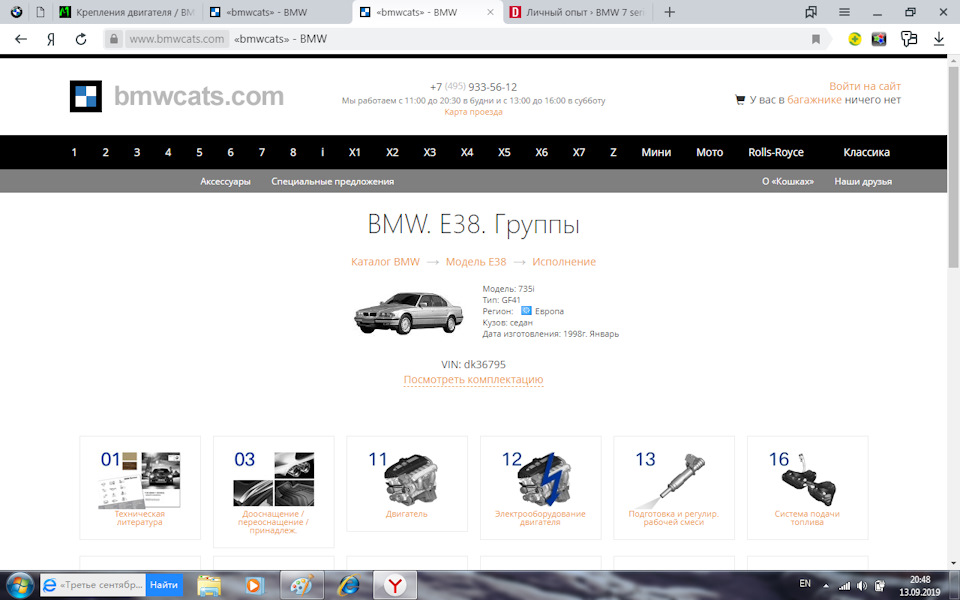
Task: Open Rolls-Royce in model menu
Action: point(776,152)
